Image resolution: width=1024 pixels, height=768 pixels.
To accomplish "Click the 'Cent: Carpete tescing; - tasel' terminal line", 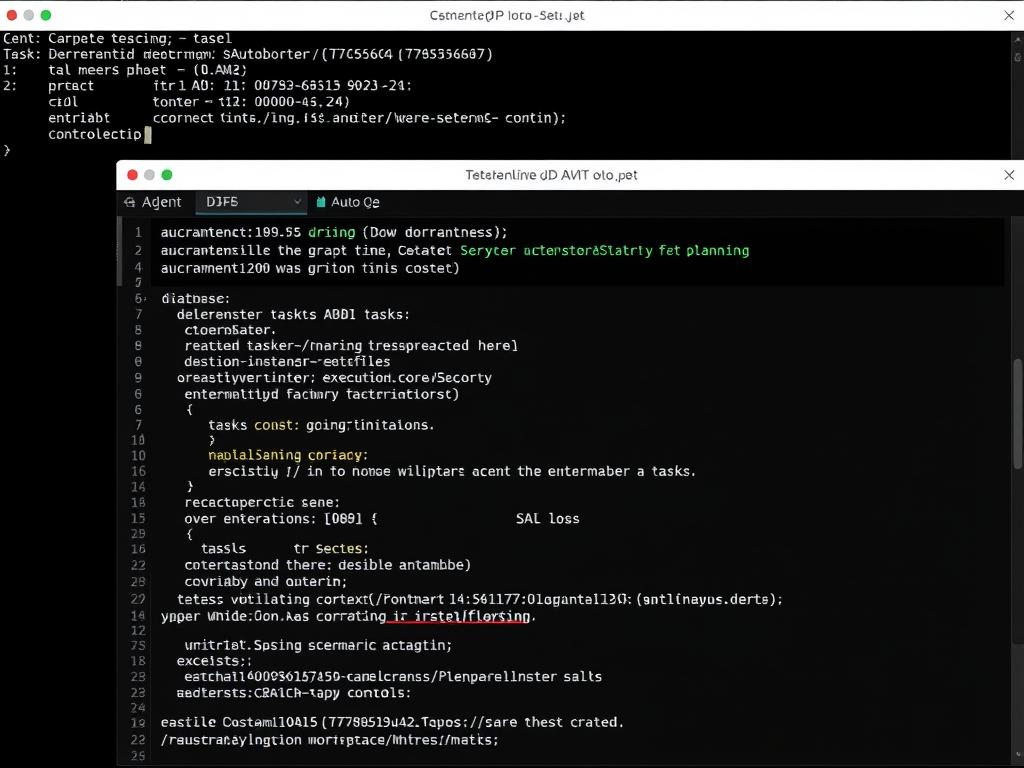I will 118,39.
